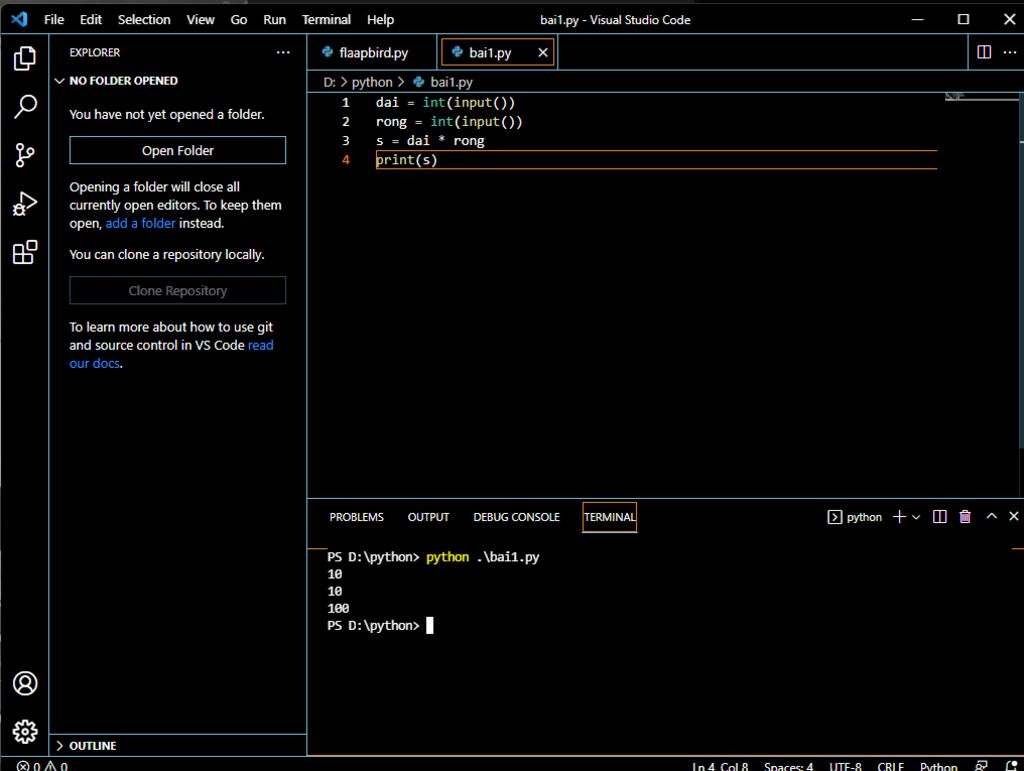
Task: Split the terminal pane
Action: tap(940, 517)
